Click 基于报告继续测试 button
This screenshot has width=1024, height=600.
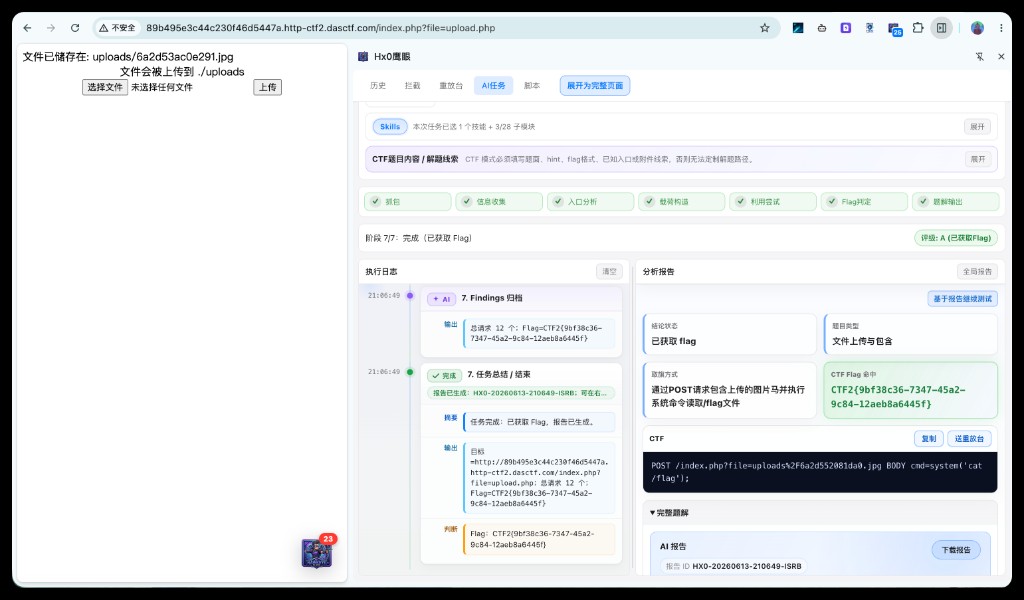pyautogui.click(x=962, y=298)
